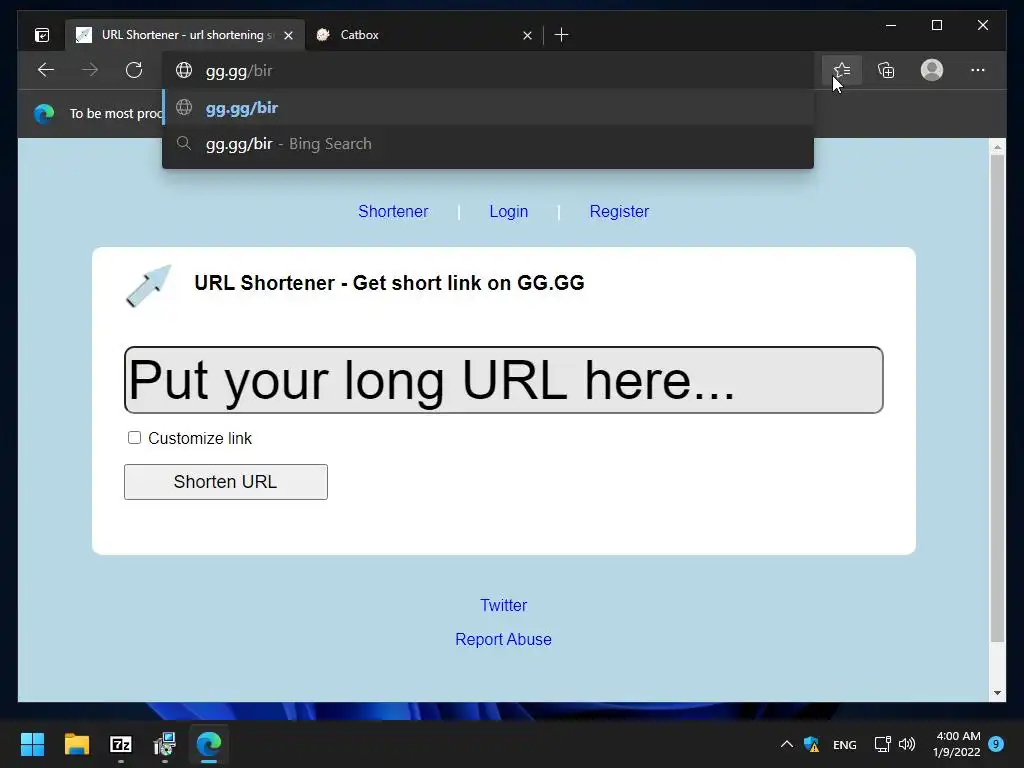This screenshot has height=768, width=1024.
Task: Open the Windows Start menu
Action: 32,744
